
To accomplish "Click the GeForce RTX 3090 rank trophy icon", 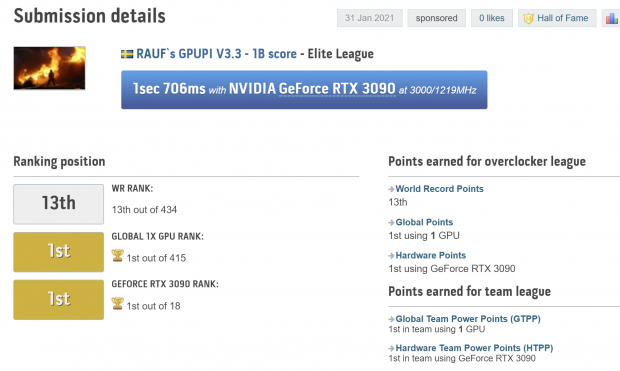I will (x=117, y=303).
